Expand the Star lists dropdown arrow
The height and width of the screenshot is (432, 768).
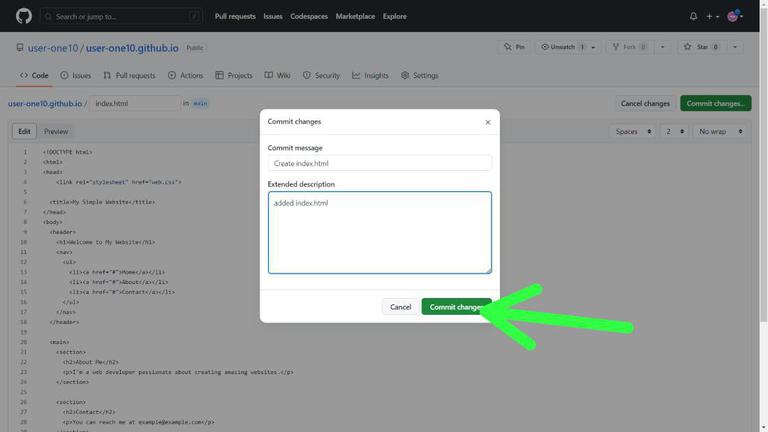click(735, 47)
